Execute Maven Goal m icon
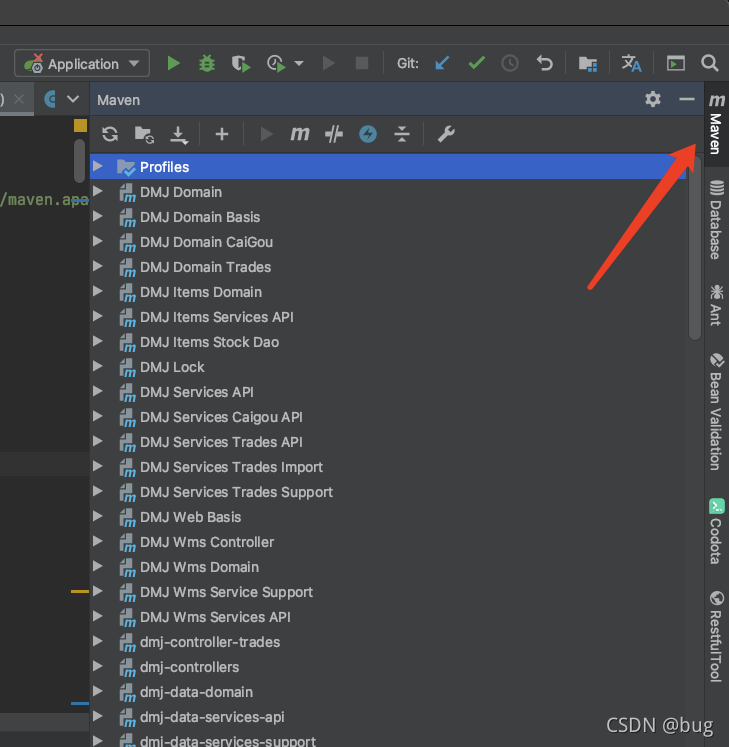Viewport: 729px width, 747px height. coord(300,134)
